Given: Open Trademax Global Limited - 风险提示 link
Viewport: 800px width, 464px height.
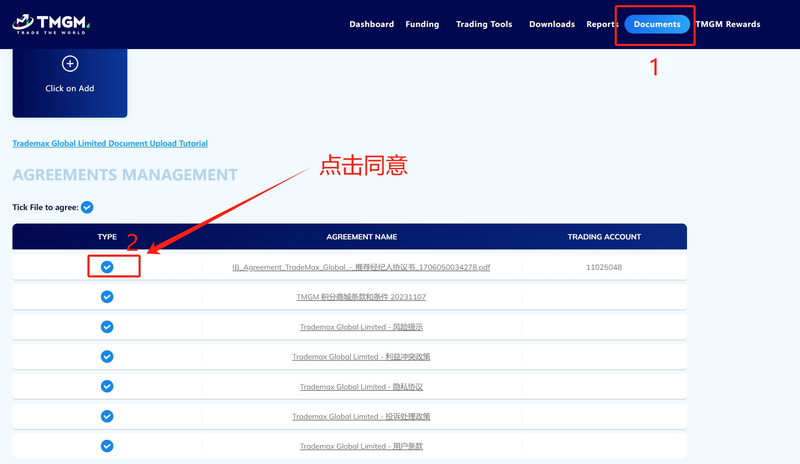Looking at the screenshot, I should tap(361, 327).
